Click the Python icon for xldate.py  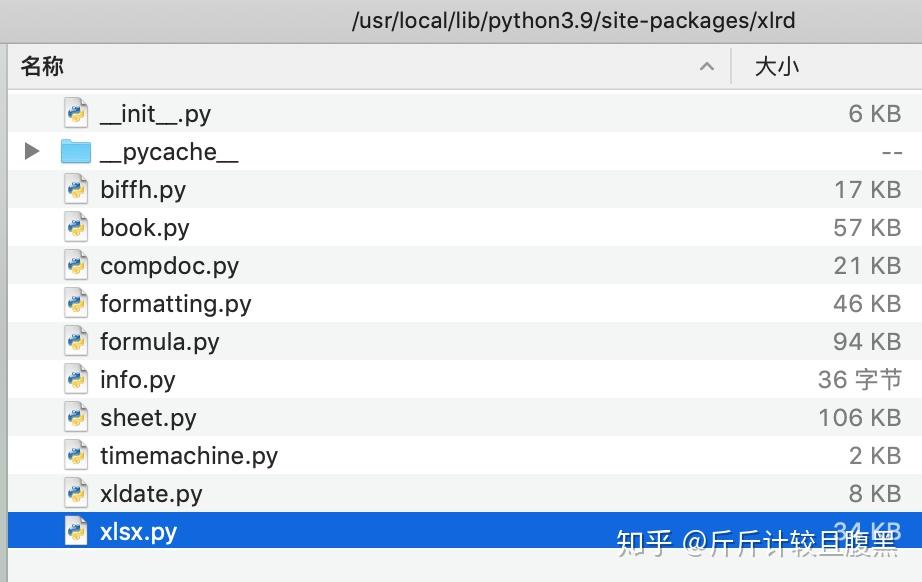(76, 493)
